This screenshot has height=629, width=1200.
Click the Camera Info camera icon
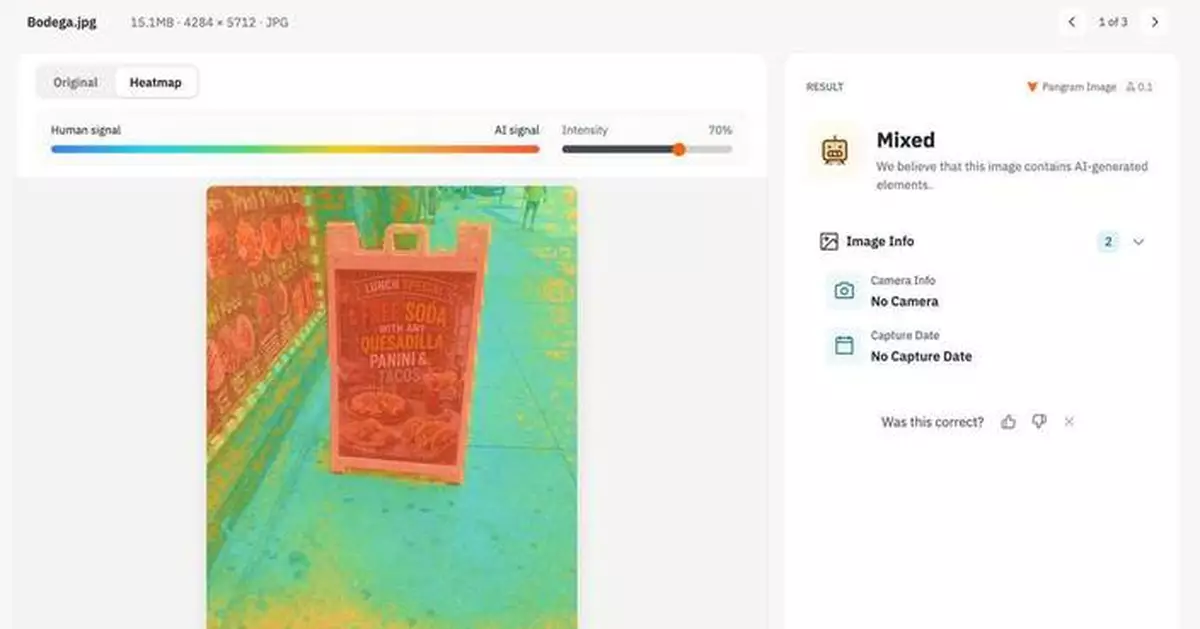point(844,291)
